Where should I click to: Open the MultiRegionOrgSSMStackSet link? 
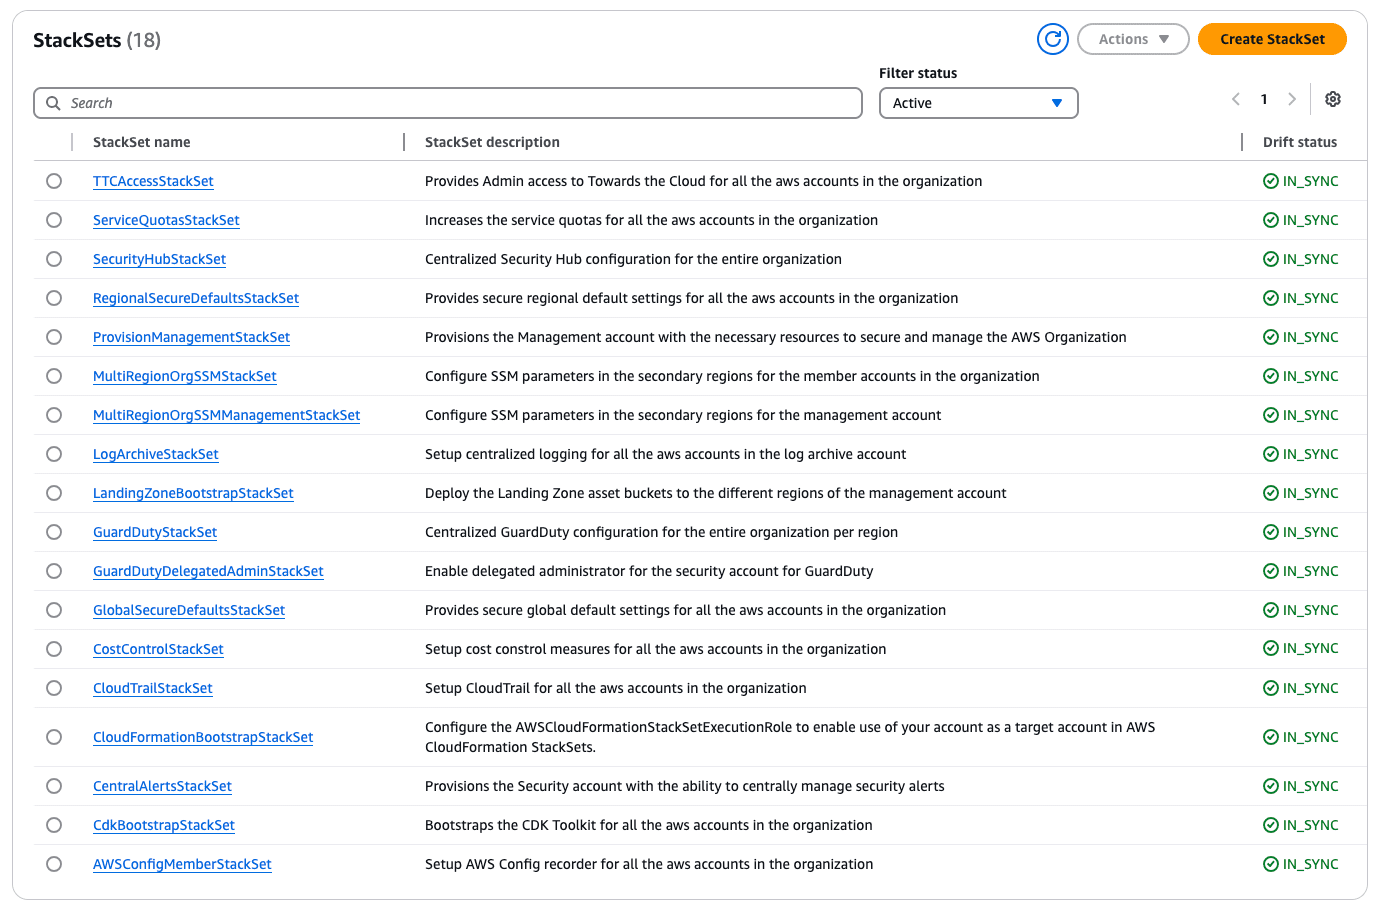pos(185,376)
